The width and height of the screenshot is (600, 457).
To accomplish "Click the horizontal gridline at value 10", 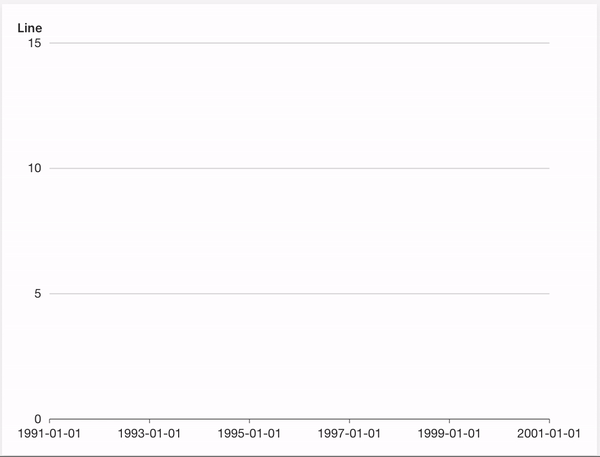I will [300, 168].
